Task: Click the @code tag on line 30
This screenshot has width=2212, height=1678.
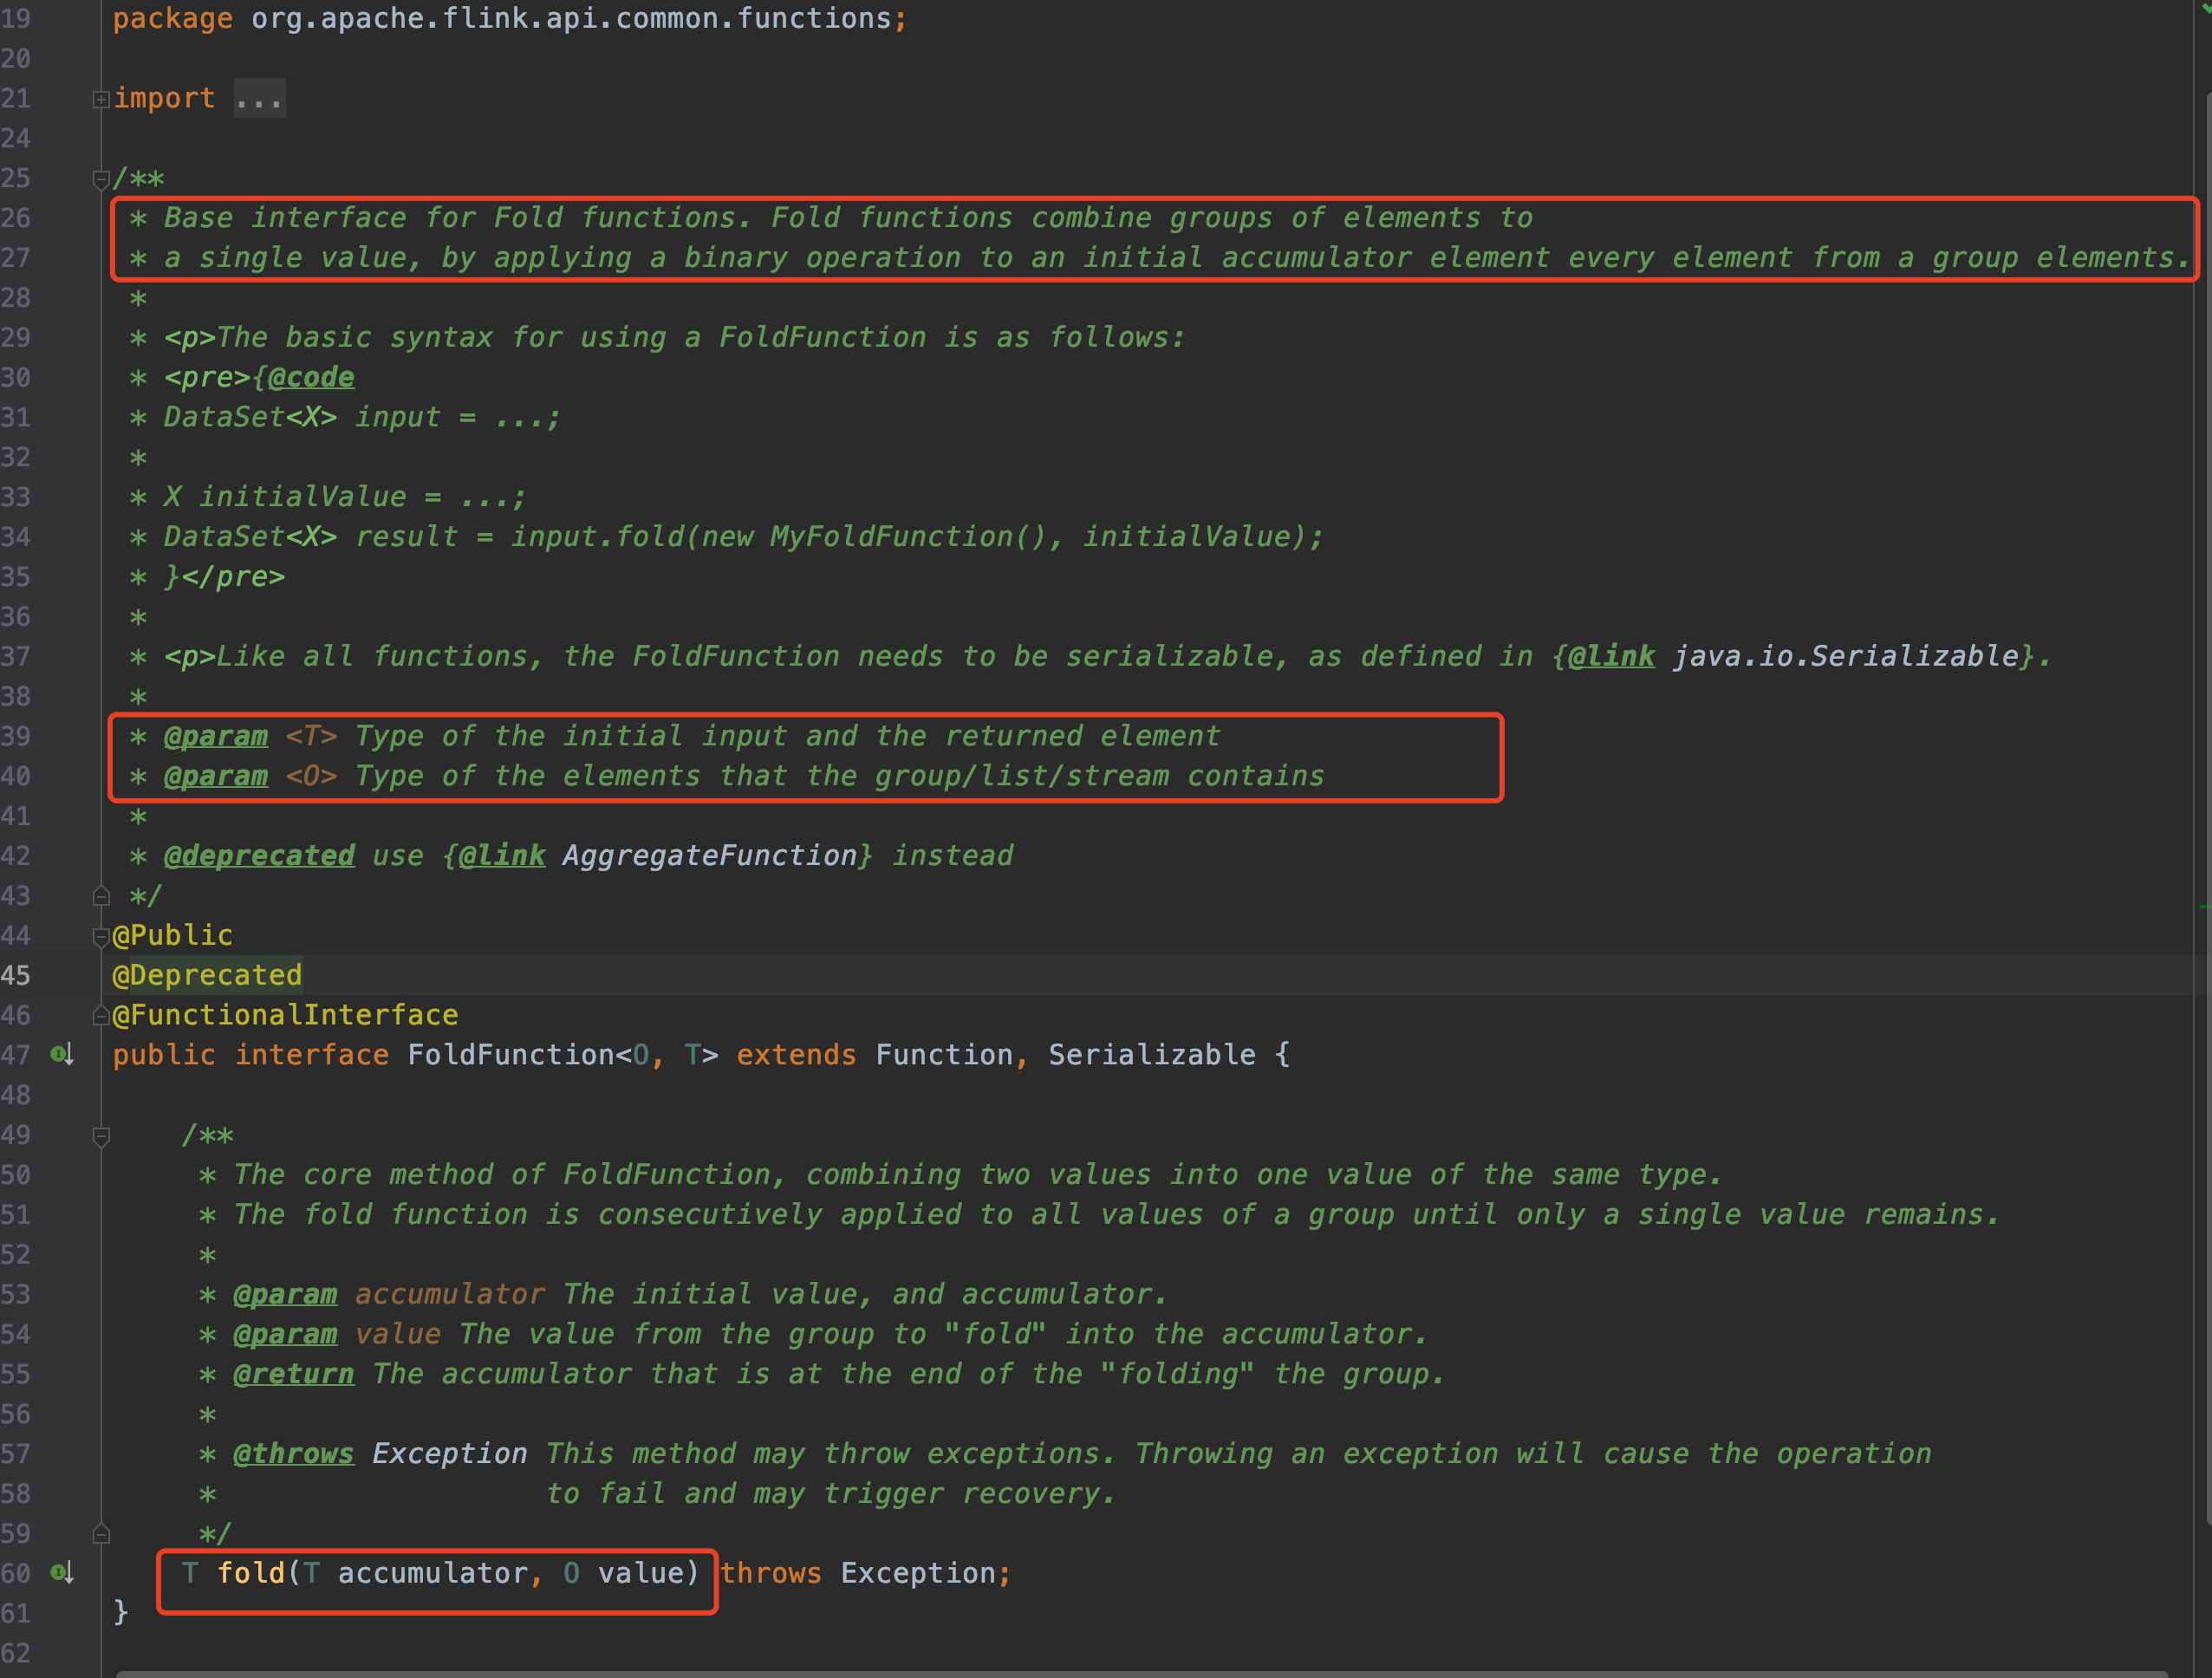Action: [x=311, y=377]
